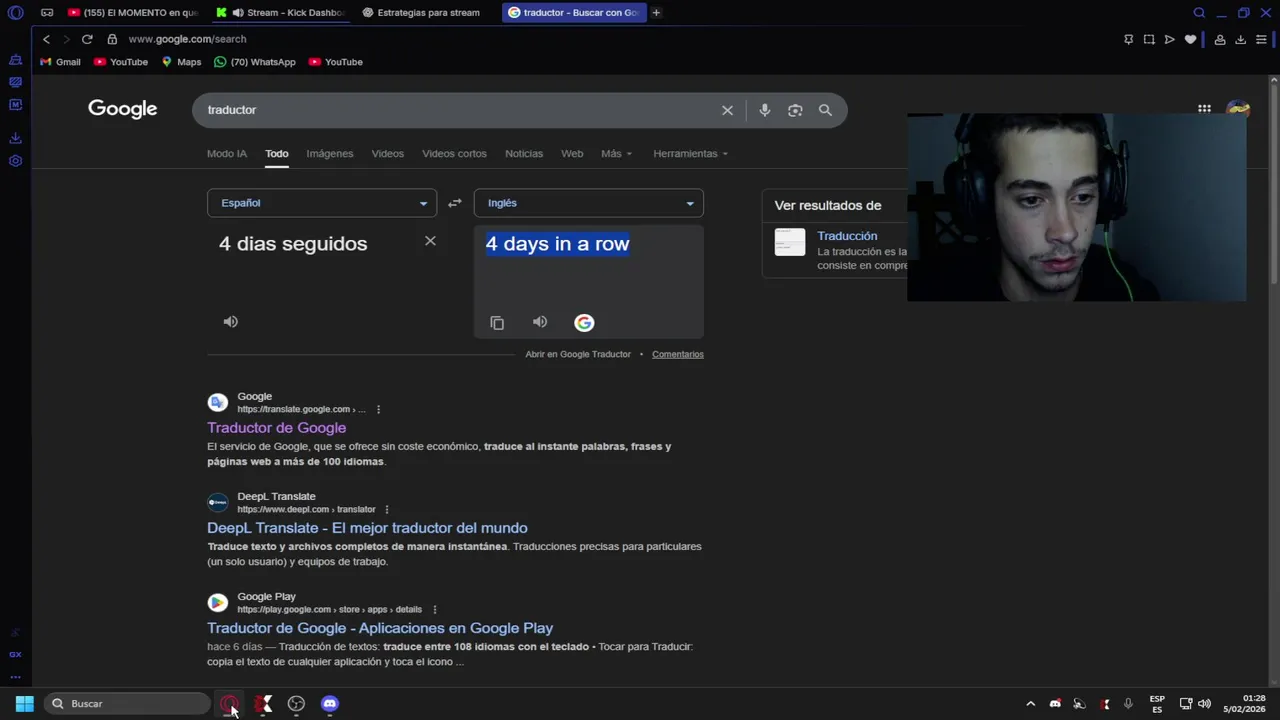Switch to the Noticias search tab

(524, 153)
